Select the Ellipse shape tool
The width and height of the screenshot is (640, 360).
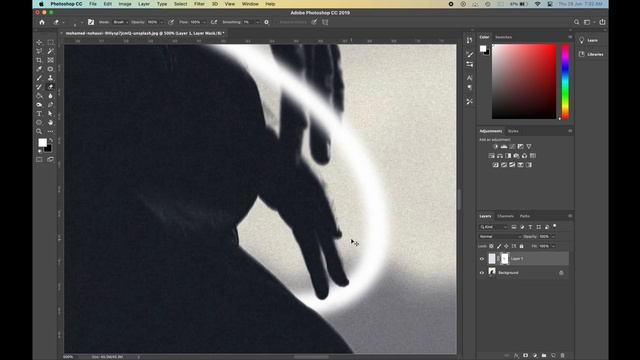pos(39,122)
